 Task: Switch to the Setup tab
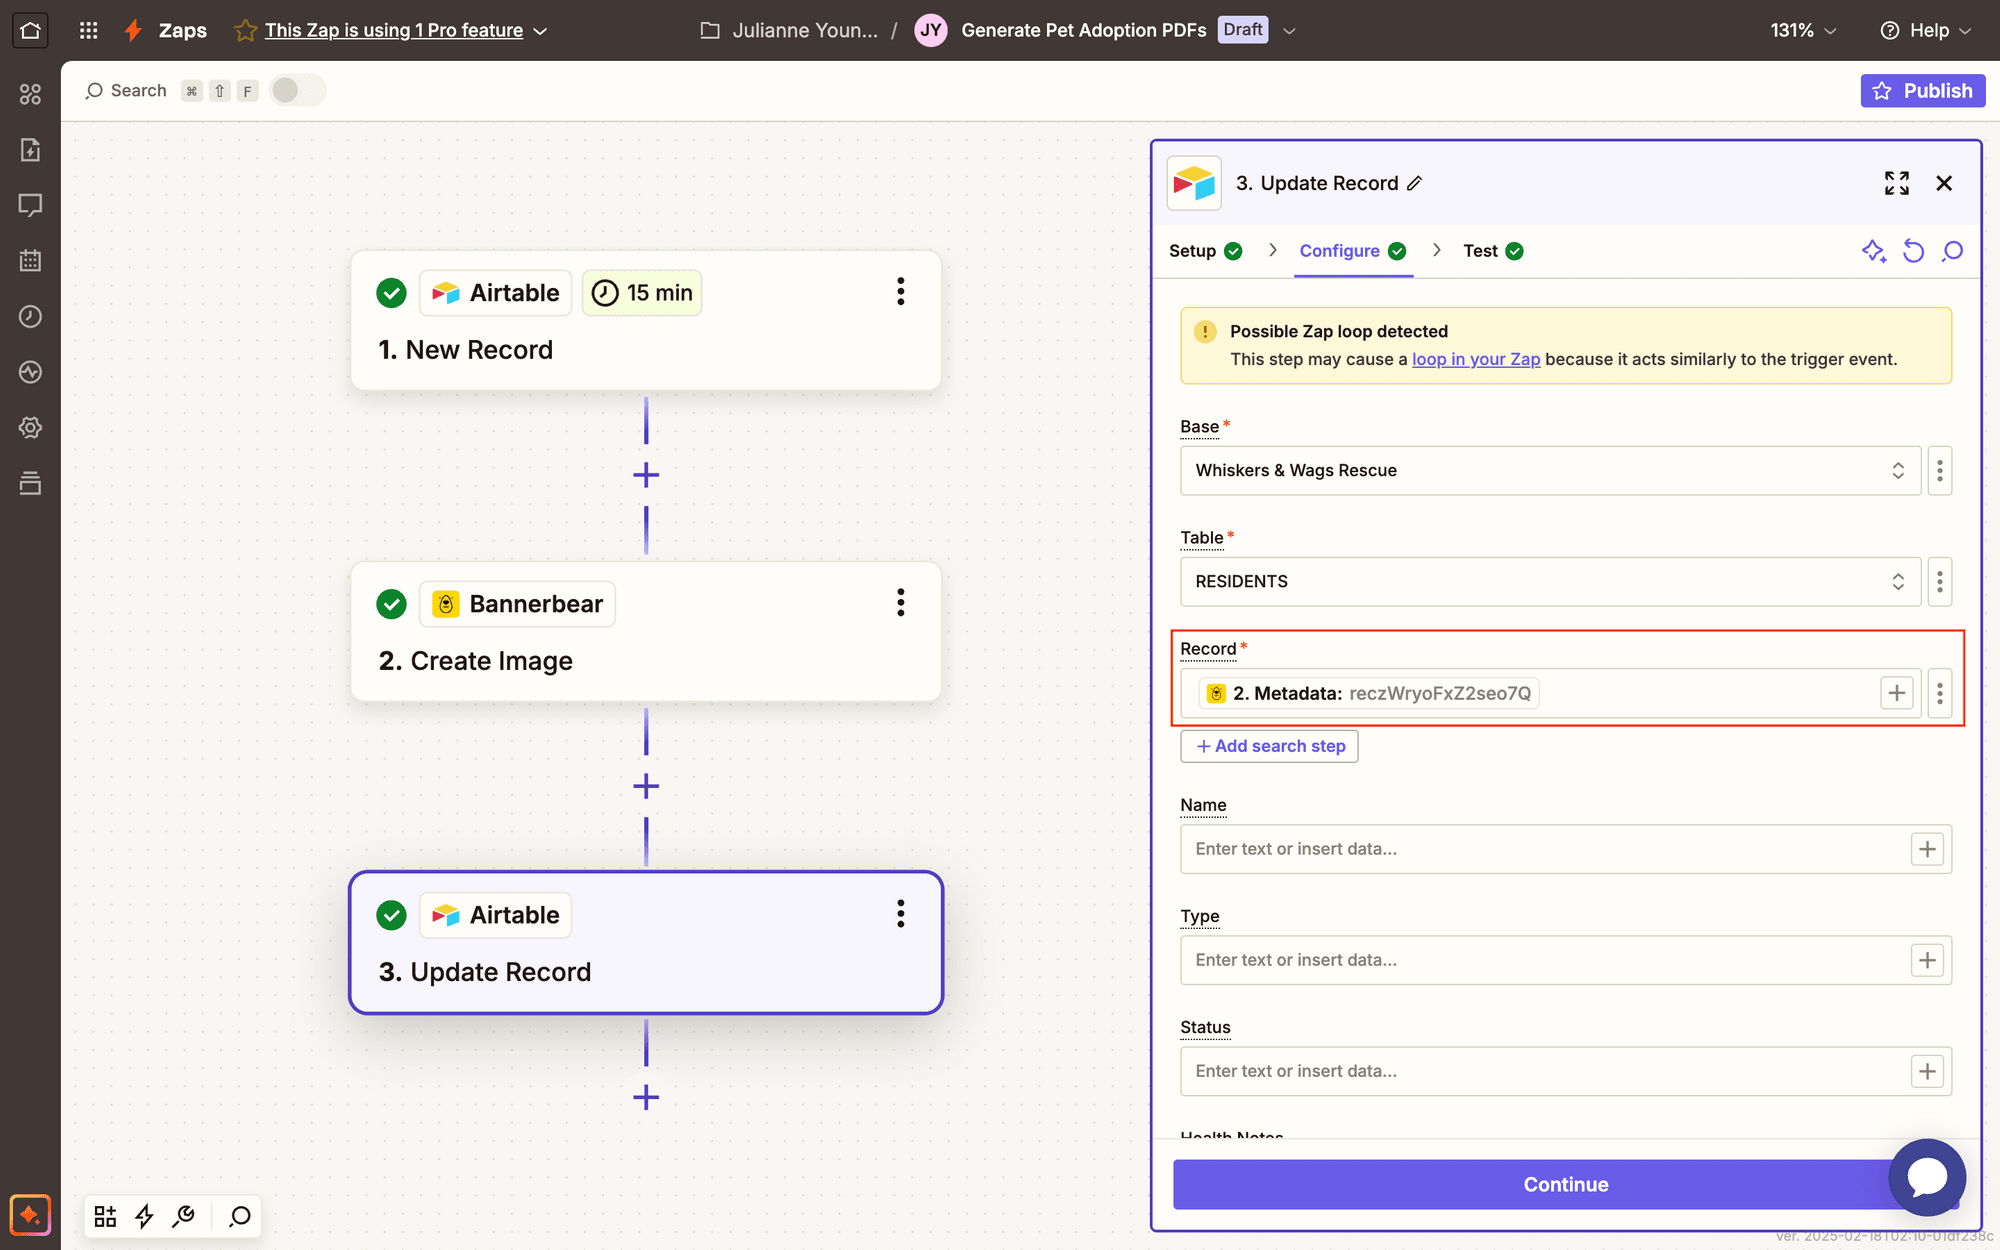coord(1193,251)
